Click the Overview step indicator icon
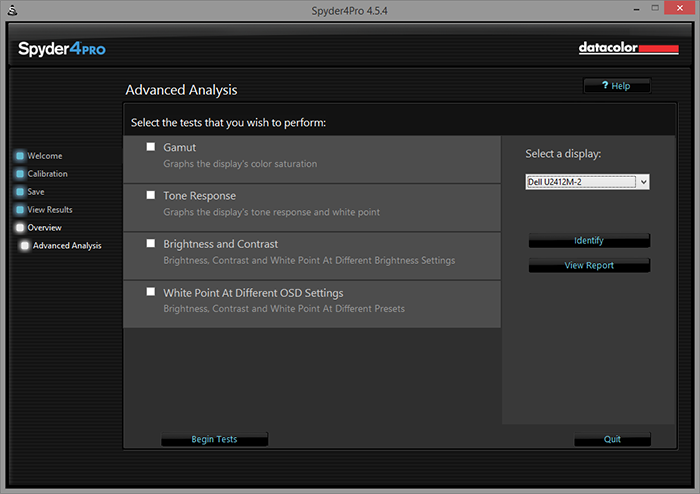Screen dimensions: 700x494 click(19, 228)
